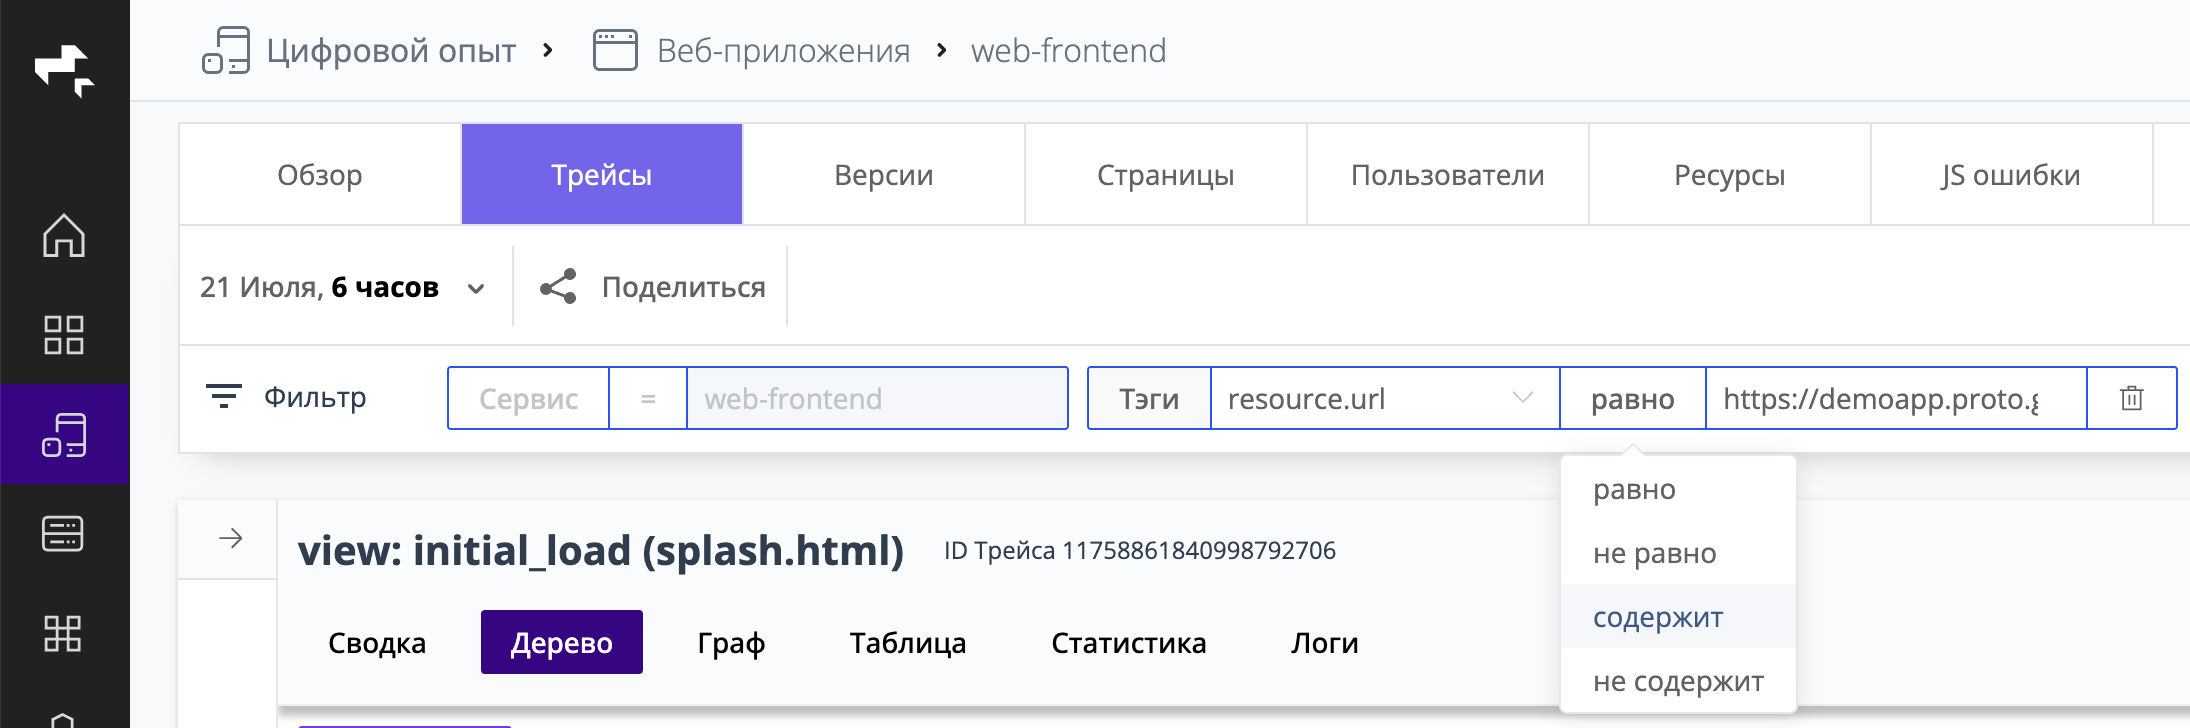The image size is (2190, 728).
Task: Click the web-frontend breadcrumb
Action: click(1068, 51)
